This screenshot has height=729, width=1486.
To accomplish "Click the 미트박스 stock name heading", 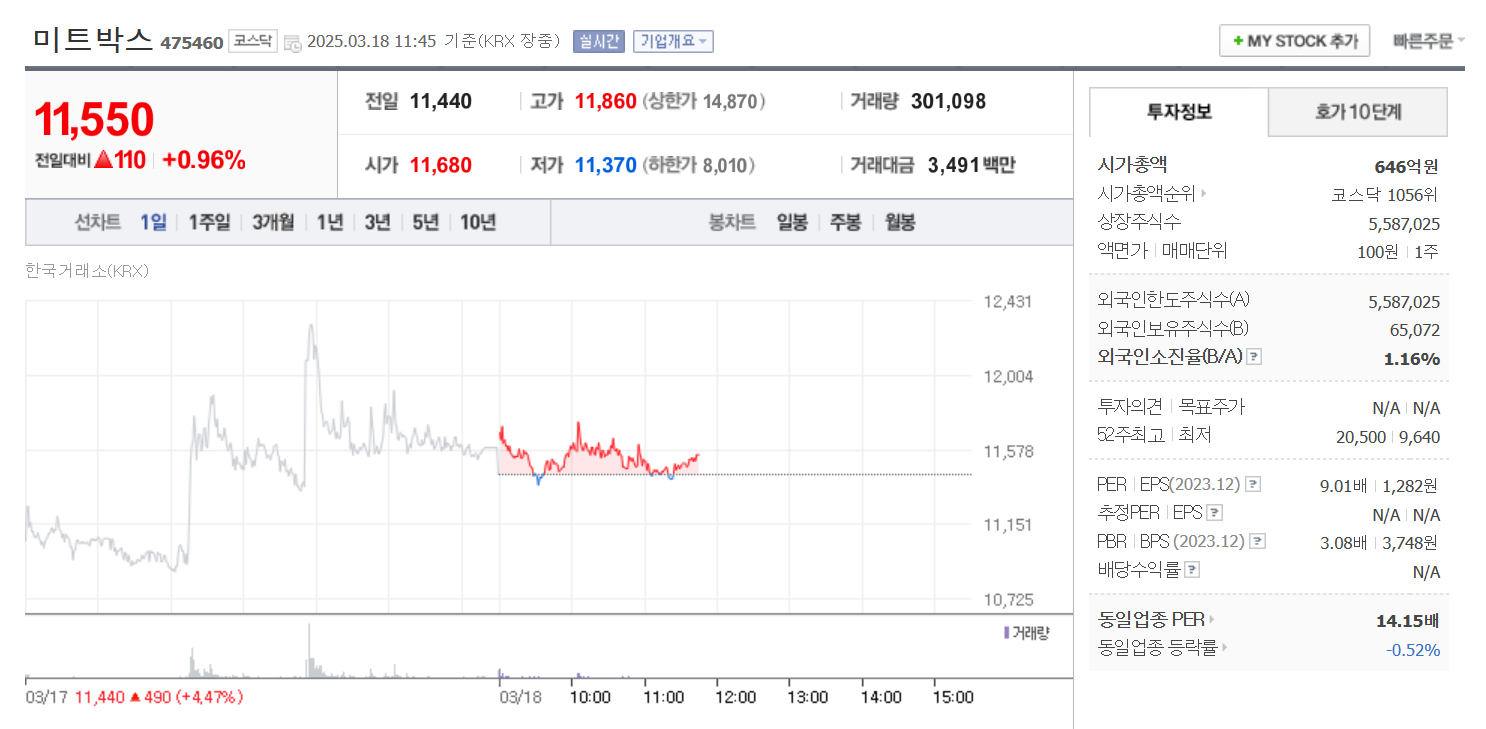I will (92, 39).
